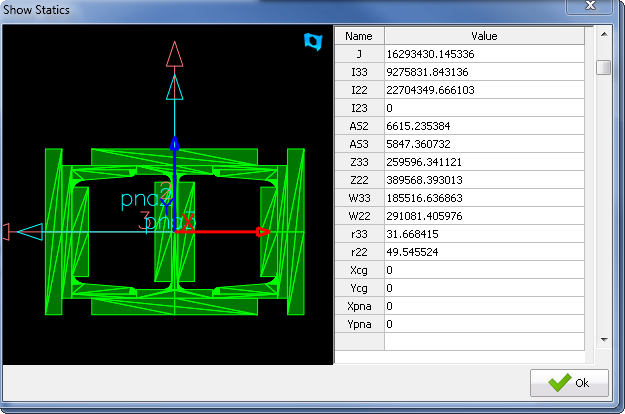625x414 pixels.
Task: Click the table's vertical scrollbar thumb
Action: [603, 68]
